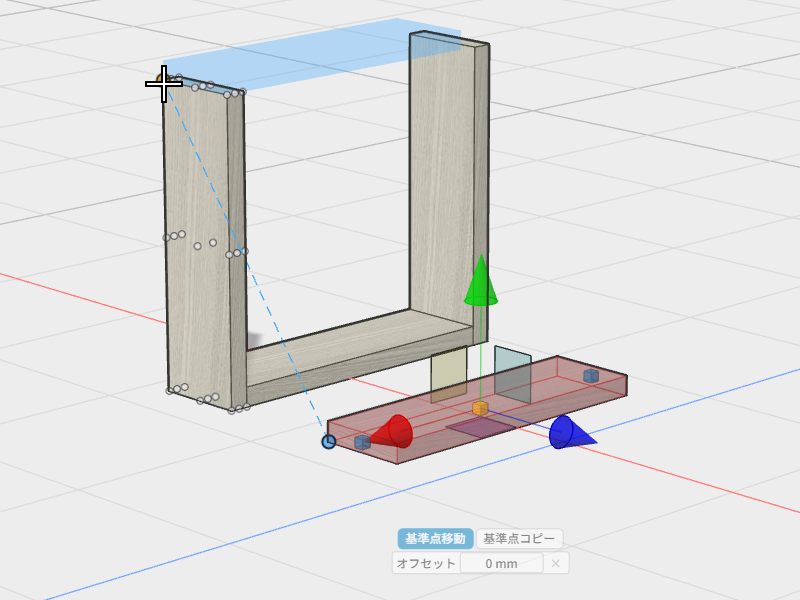The height and width of the screenshot is (600, 800).
Task: Click the yellow plane handle of the gizmo
Action: [448, 375]
